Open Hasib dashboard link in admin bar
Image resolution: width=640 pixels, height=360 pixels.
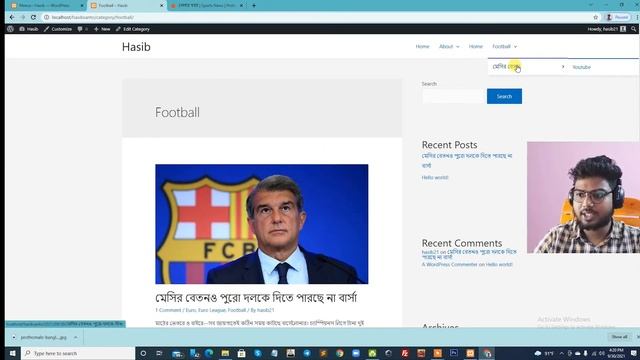point(29,29)
